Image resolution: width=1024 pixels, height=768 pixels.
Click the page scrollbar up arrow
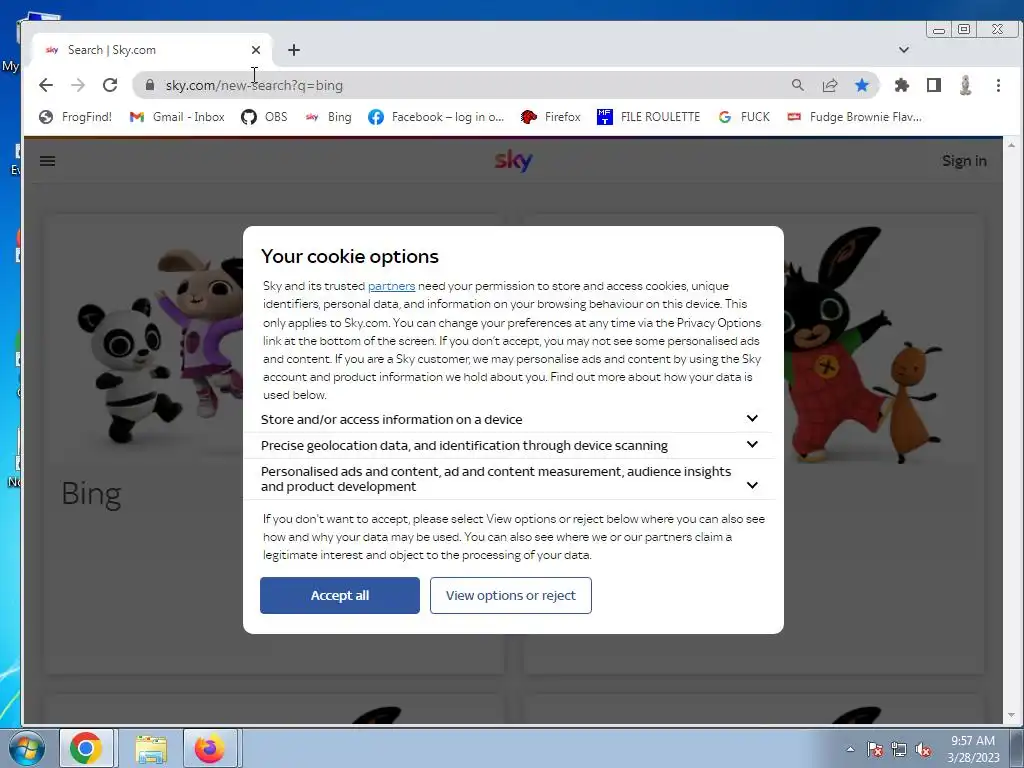[1012, 145]
